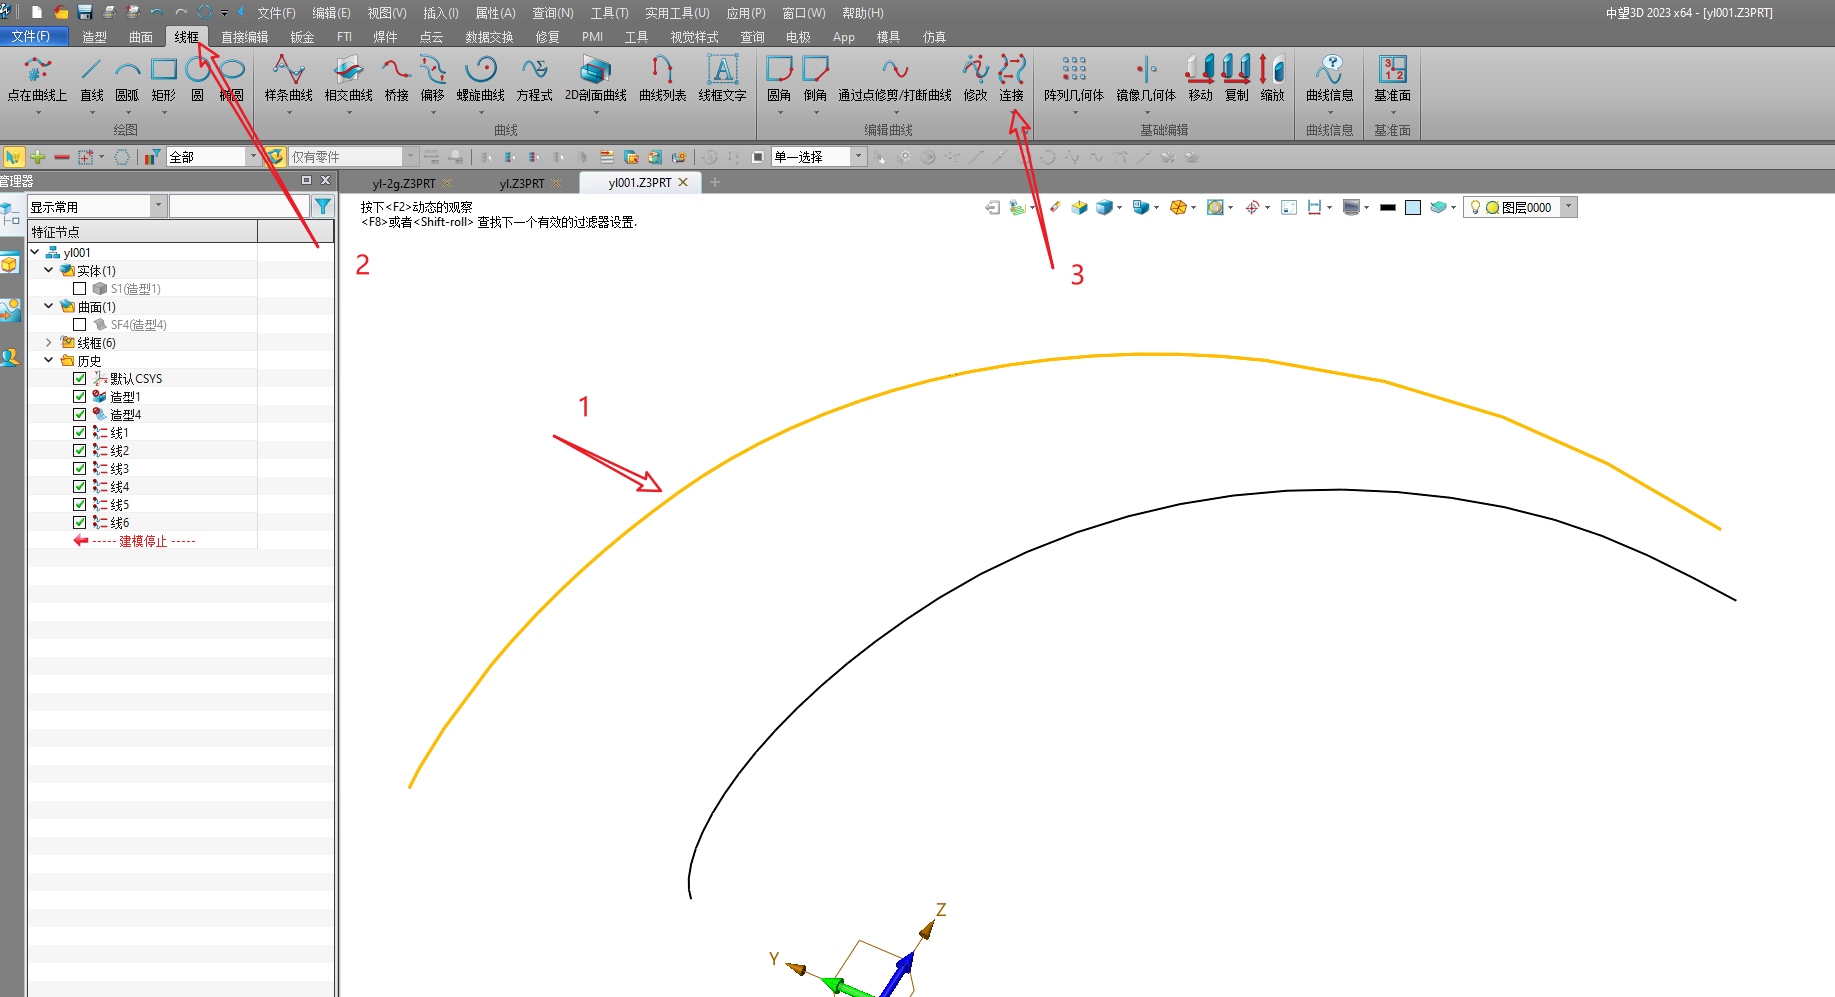Open the 全部 filter dropdown
This screenshot has width=1835, height=997.
click(x=253, y=156)
